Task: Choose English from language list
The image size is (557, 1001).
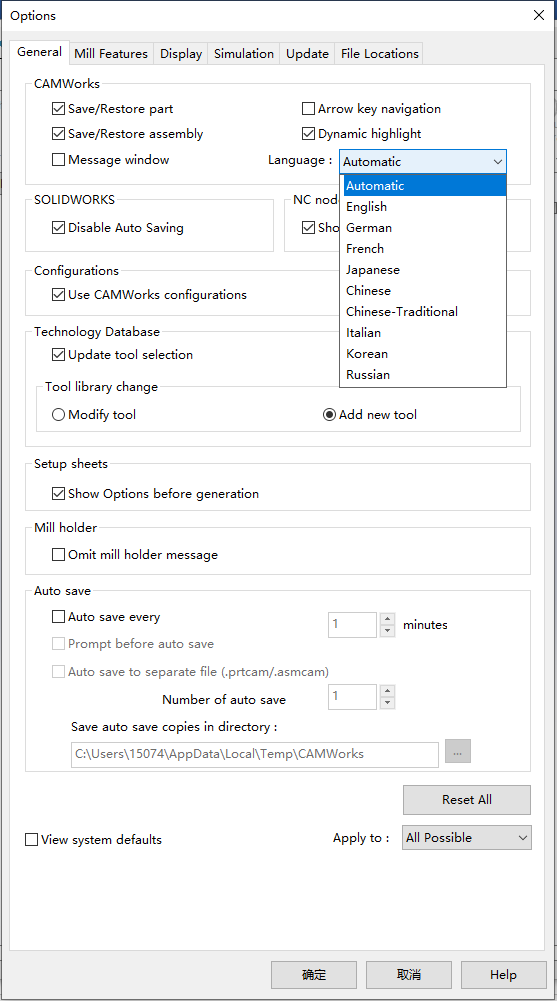Action: (423, 207)
